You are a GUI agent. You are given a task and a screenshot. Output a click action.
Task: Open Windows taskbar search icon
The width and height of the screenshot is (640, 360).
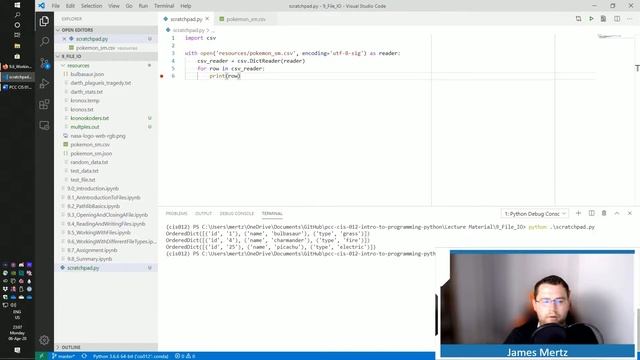tap(17, 15)
